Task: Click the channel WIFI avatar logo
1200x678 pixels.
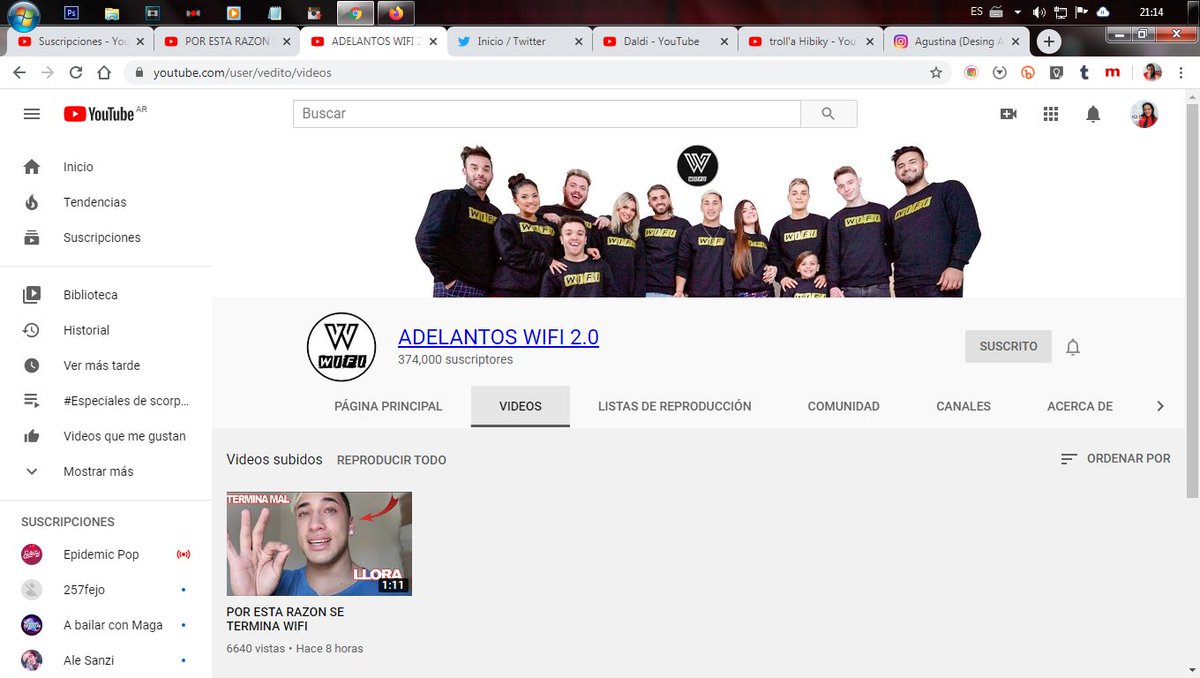Action: 341,347
